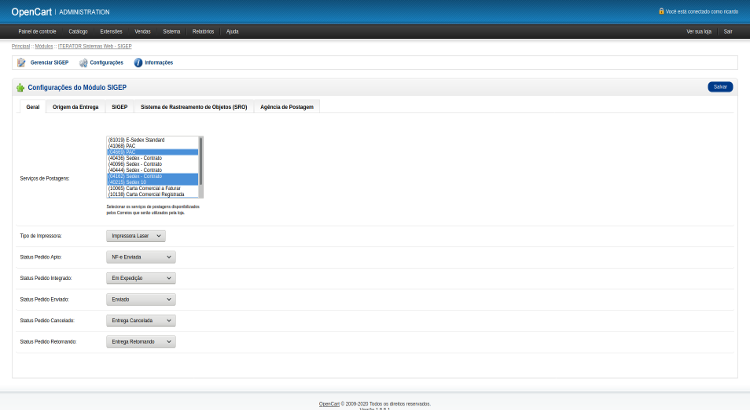
Task: Click Ver sua loja link
Action: 699,32
